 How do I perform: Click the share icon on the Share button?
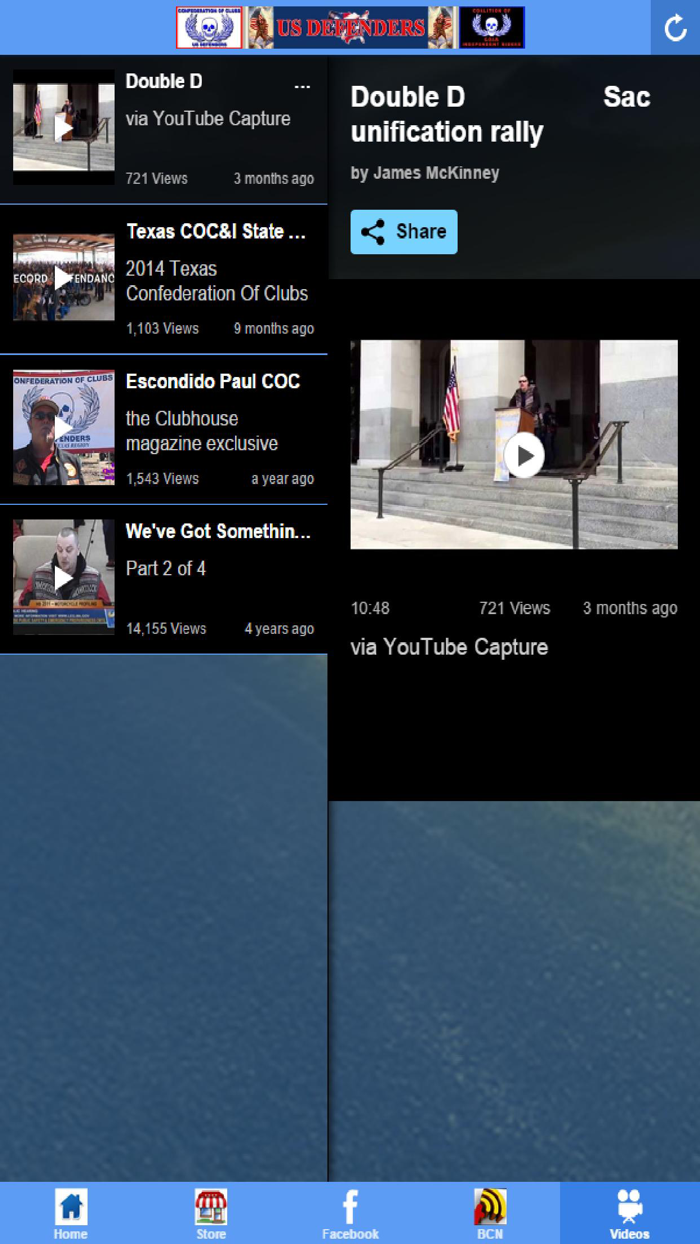click(373, 232)
